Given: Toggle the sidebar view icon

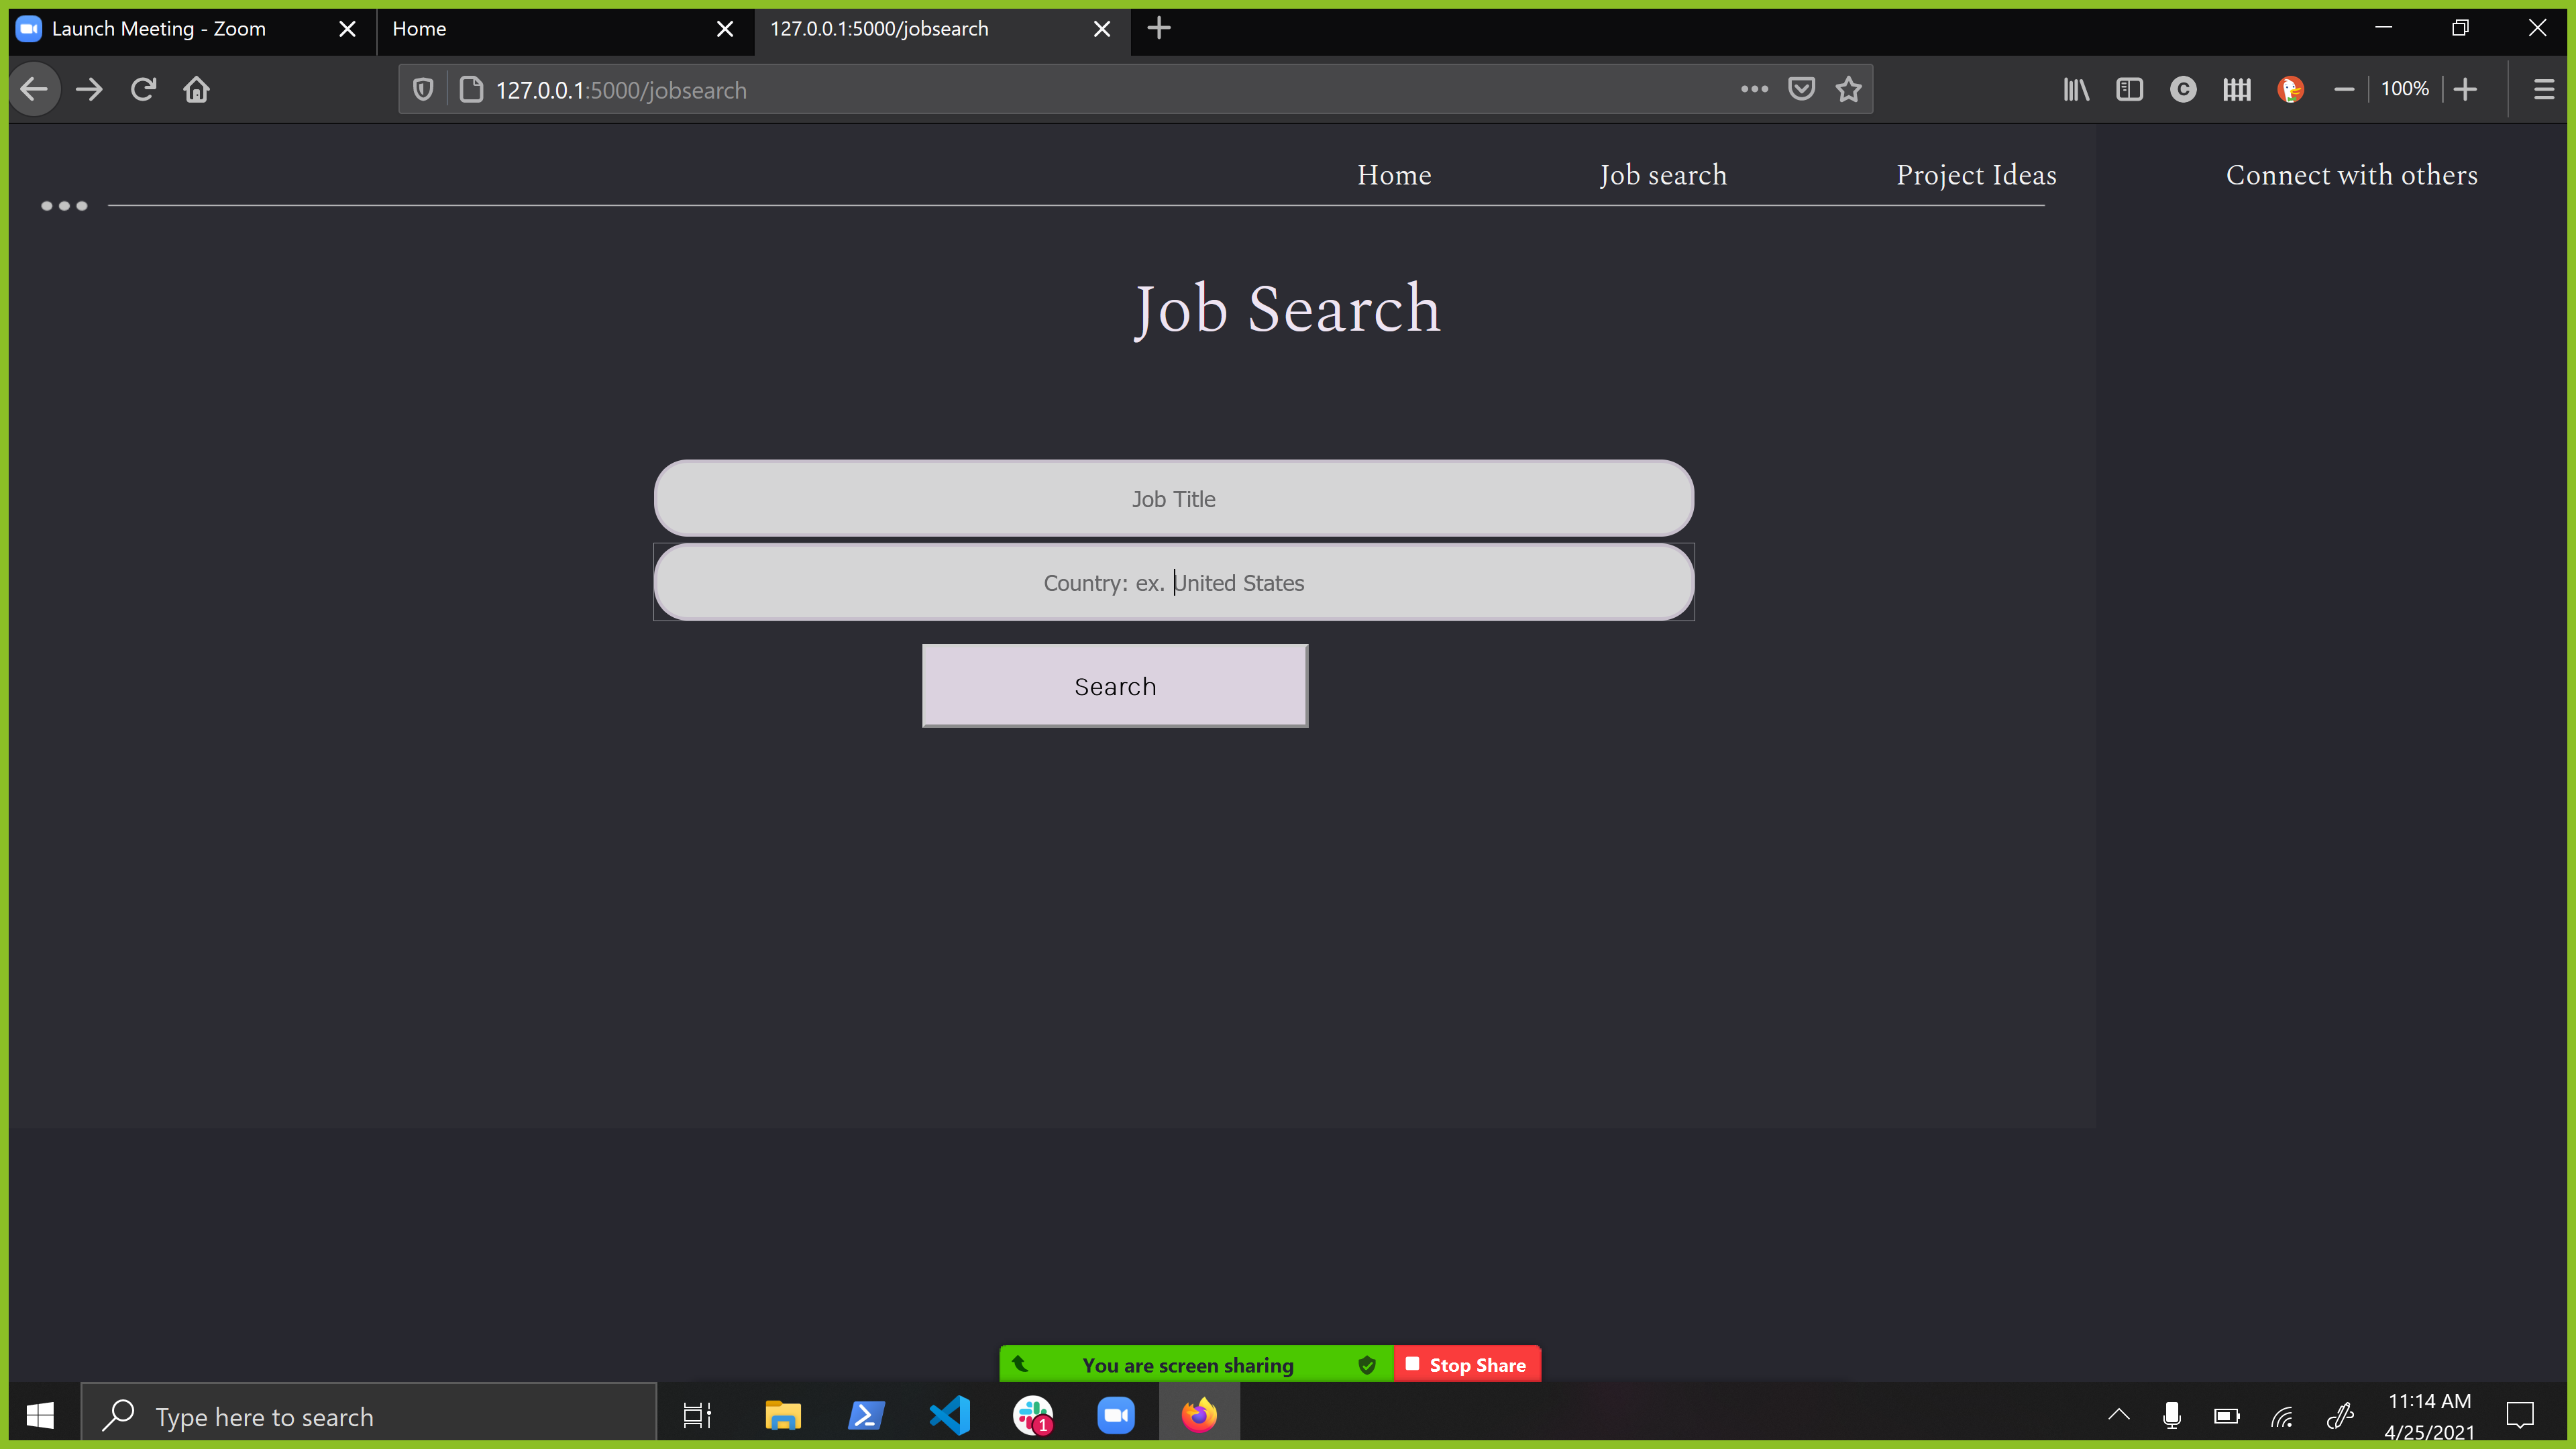Looking at the screenshot, I should pos(2129,90).
